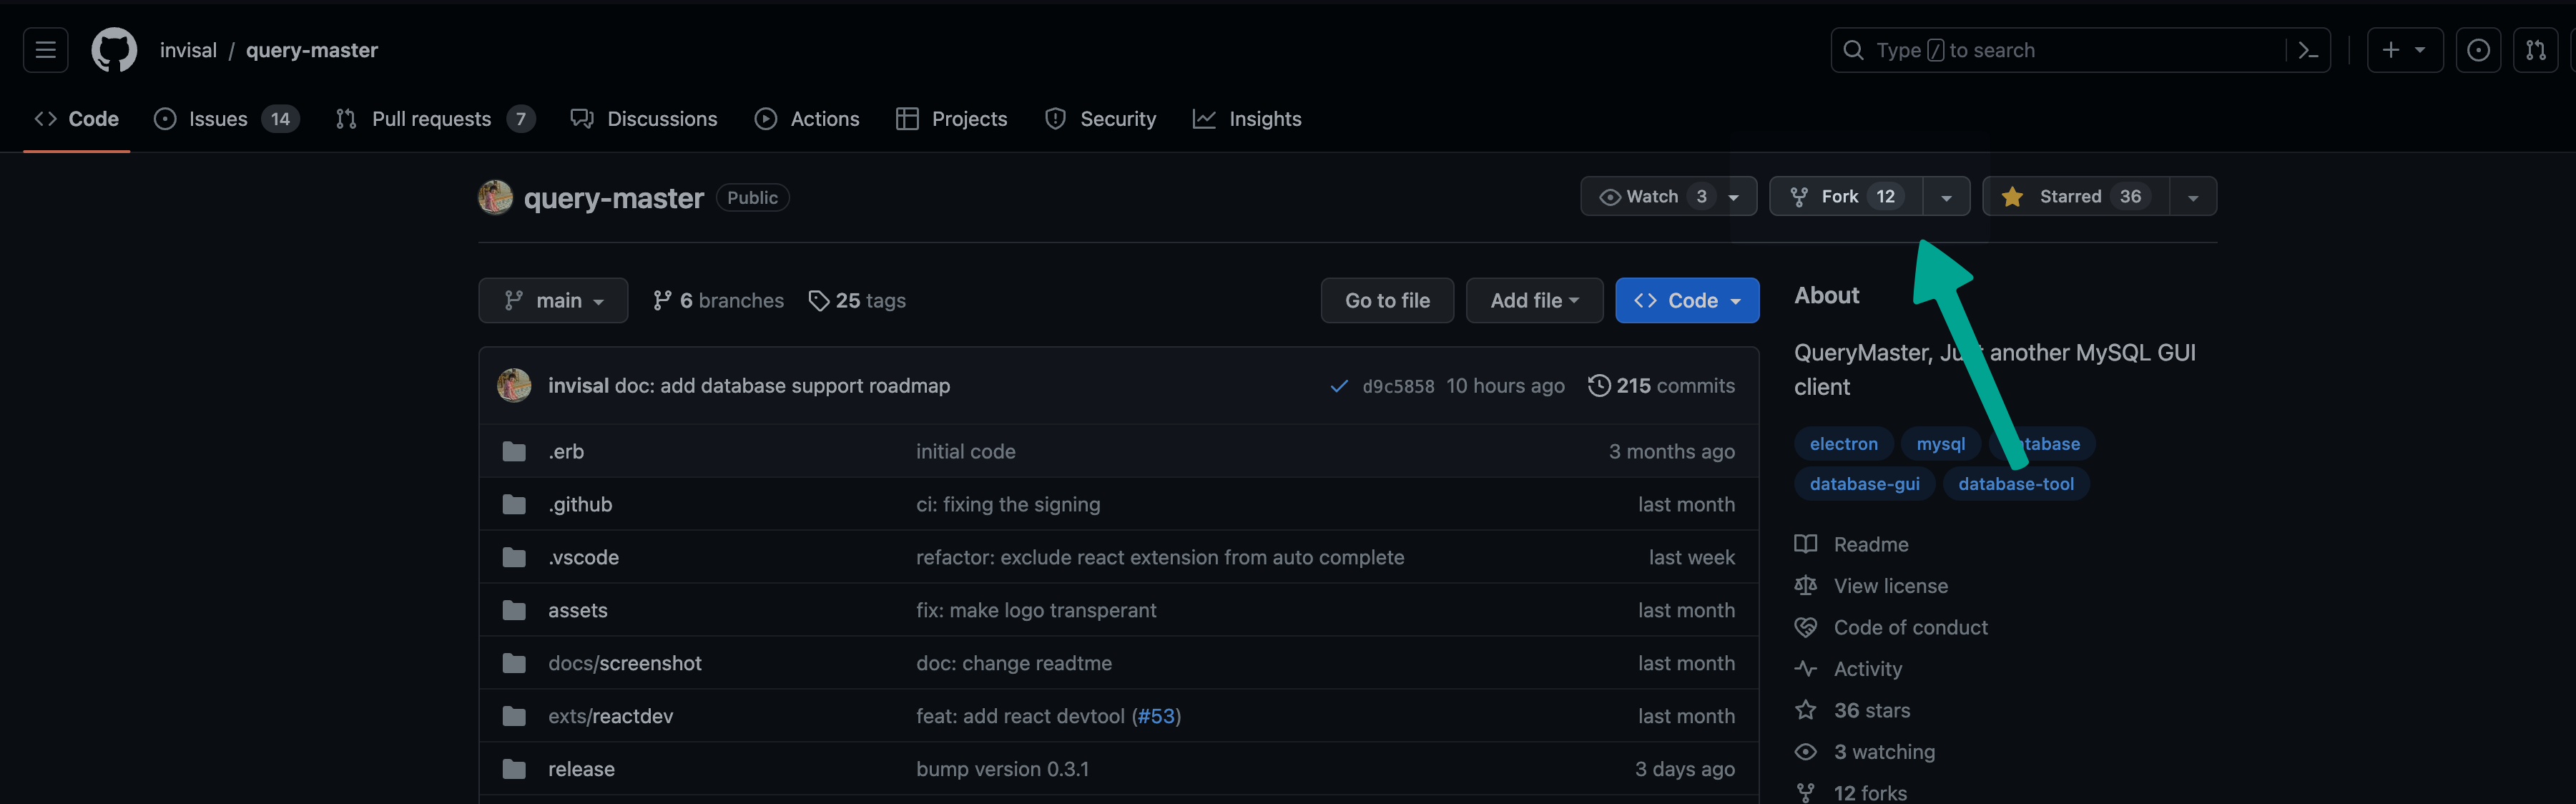Click the database-tool topic tag
2576x804 pixels.
[2015, 484]
